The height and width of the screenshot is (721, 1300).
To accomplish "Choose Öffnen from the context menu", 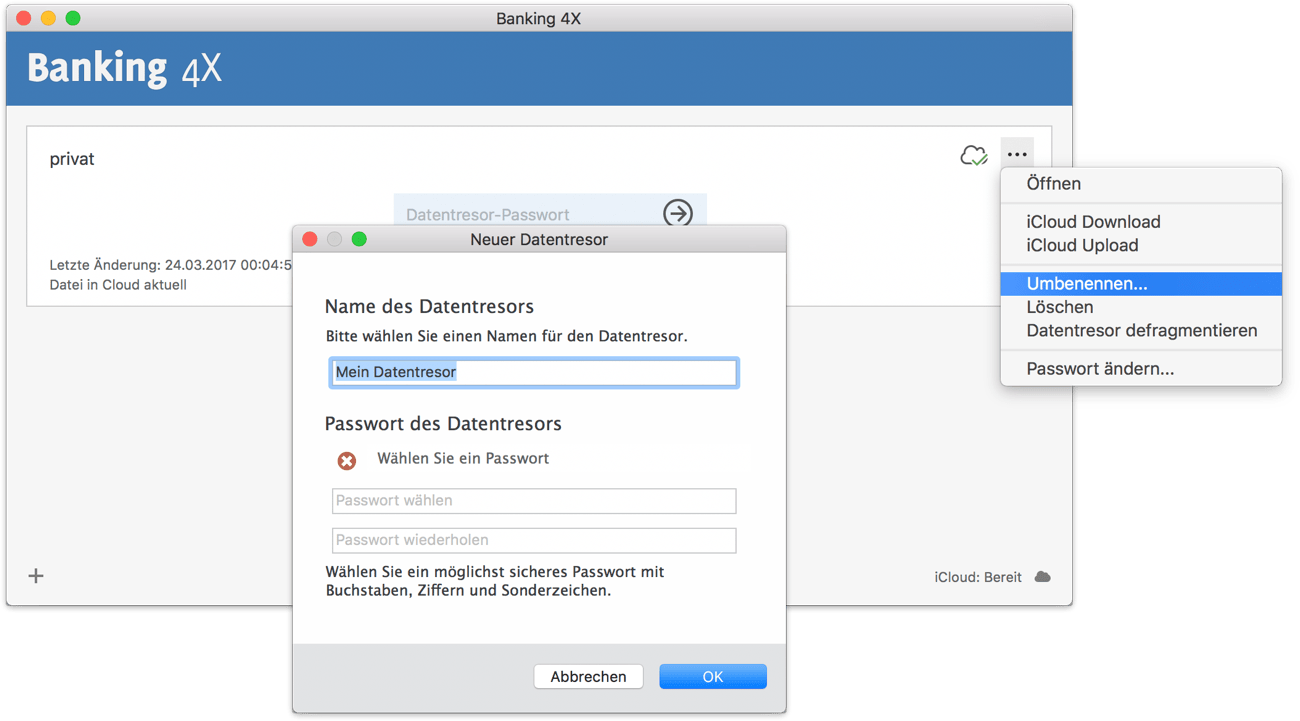I will point(1141,184).
